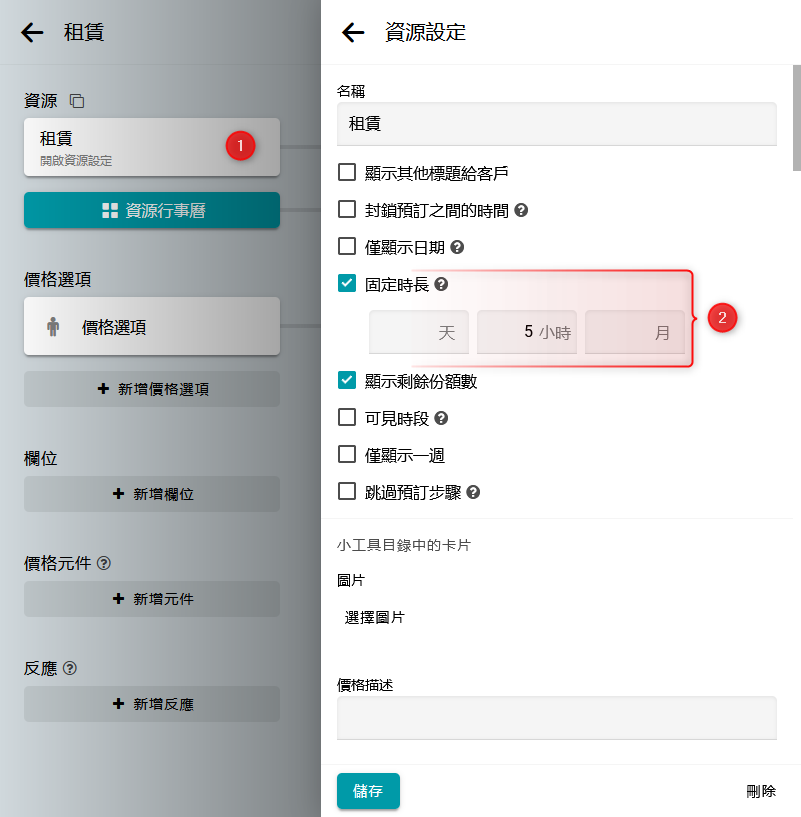Click help icon beside 價格元件 heading
This screenshot has width=801, height=817.
point(104,563)
